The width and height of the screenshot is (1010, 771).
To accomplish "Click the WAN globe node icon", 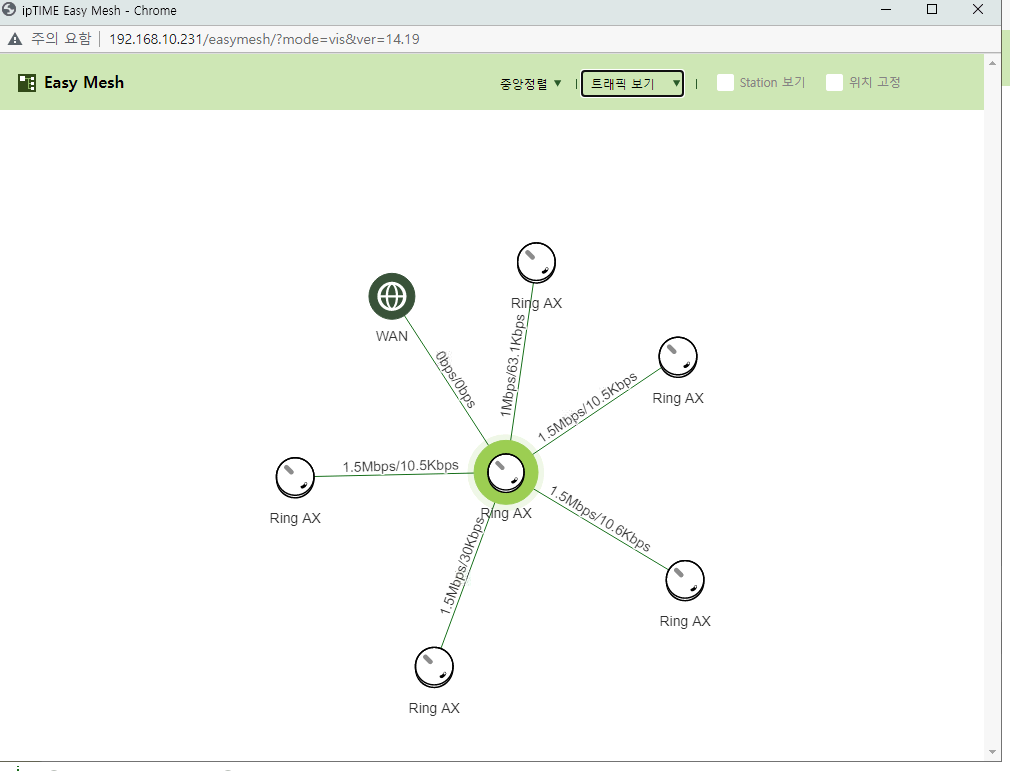I will (392, 296).
